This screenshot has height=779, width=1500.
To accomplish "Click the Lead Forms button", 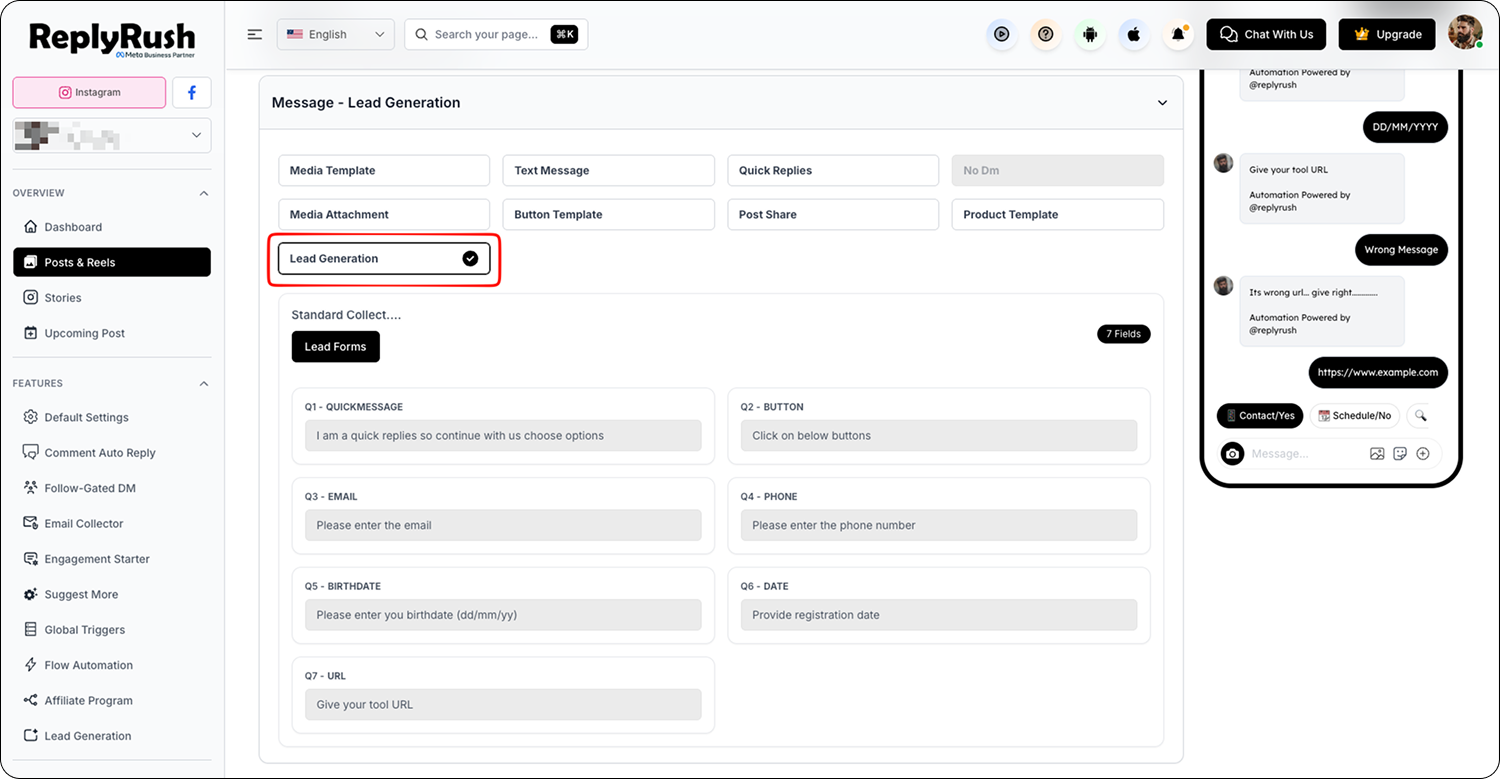I will pos(336,347).
